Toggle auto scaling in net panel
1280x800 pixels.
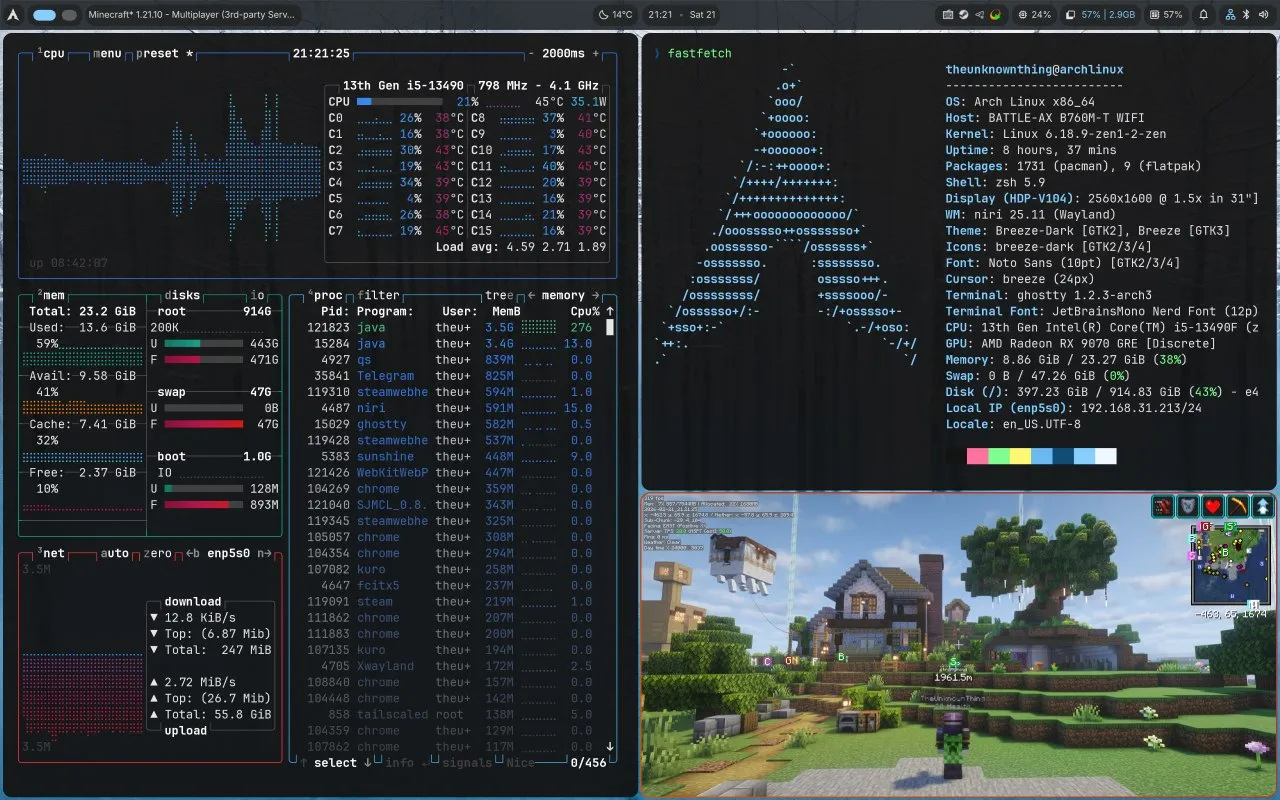coord(115,553)
